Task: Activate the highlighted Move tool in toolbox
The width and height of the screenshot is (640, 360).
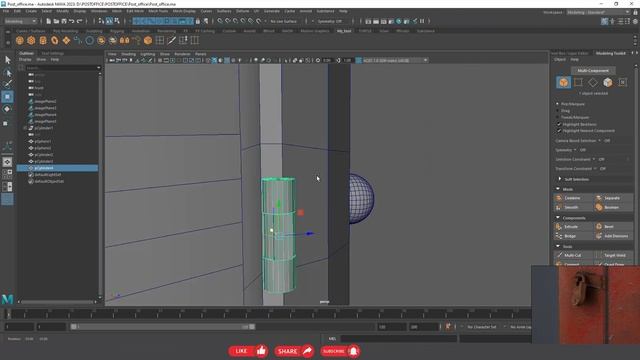Action: pyautogui.click(x=7, y=97)
